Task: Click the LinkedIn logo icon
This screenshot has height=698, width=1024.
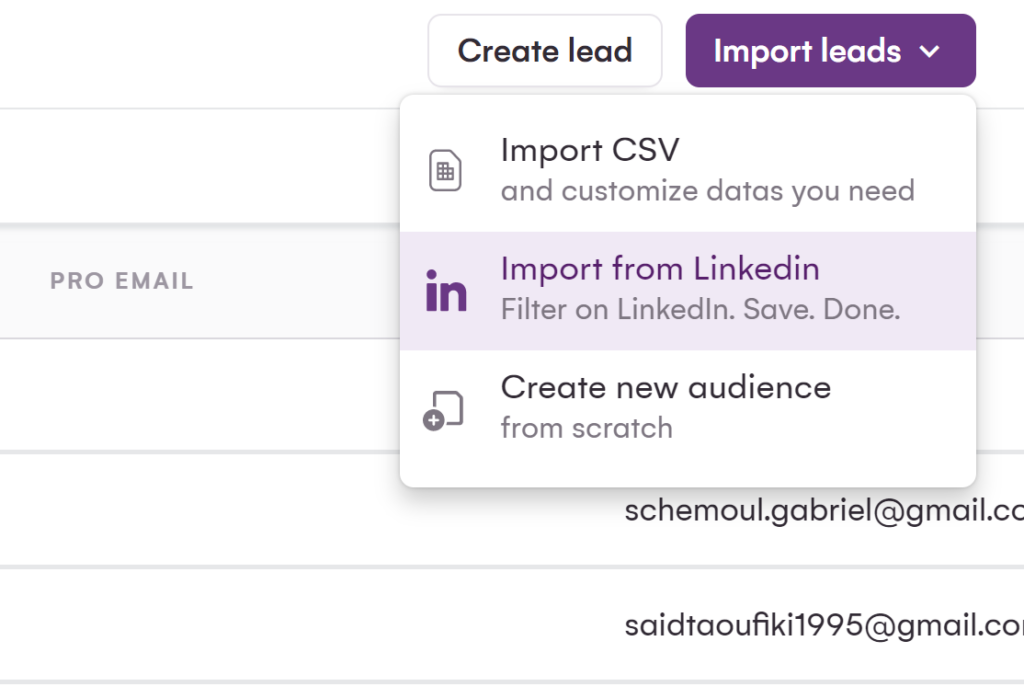Action: [x=446, y=290]
